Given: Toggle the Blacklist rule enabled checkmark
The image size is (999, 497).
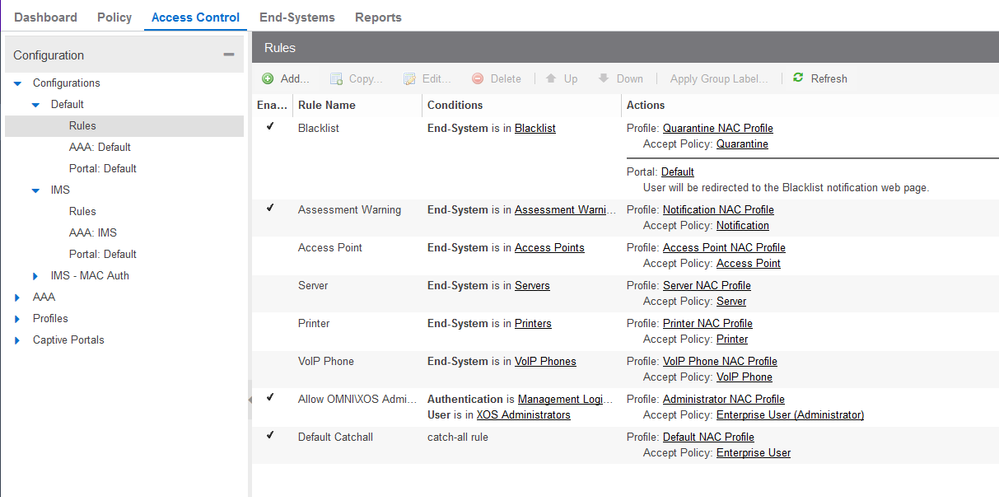Looking at the screenshot, I should 270,127.
